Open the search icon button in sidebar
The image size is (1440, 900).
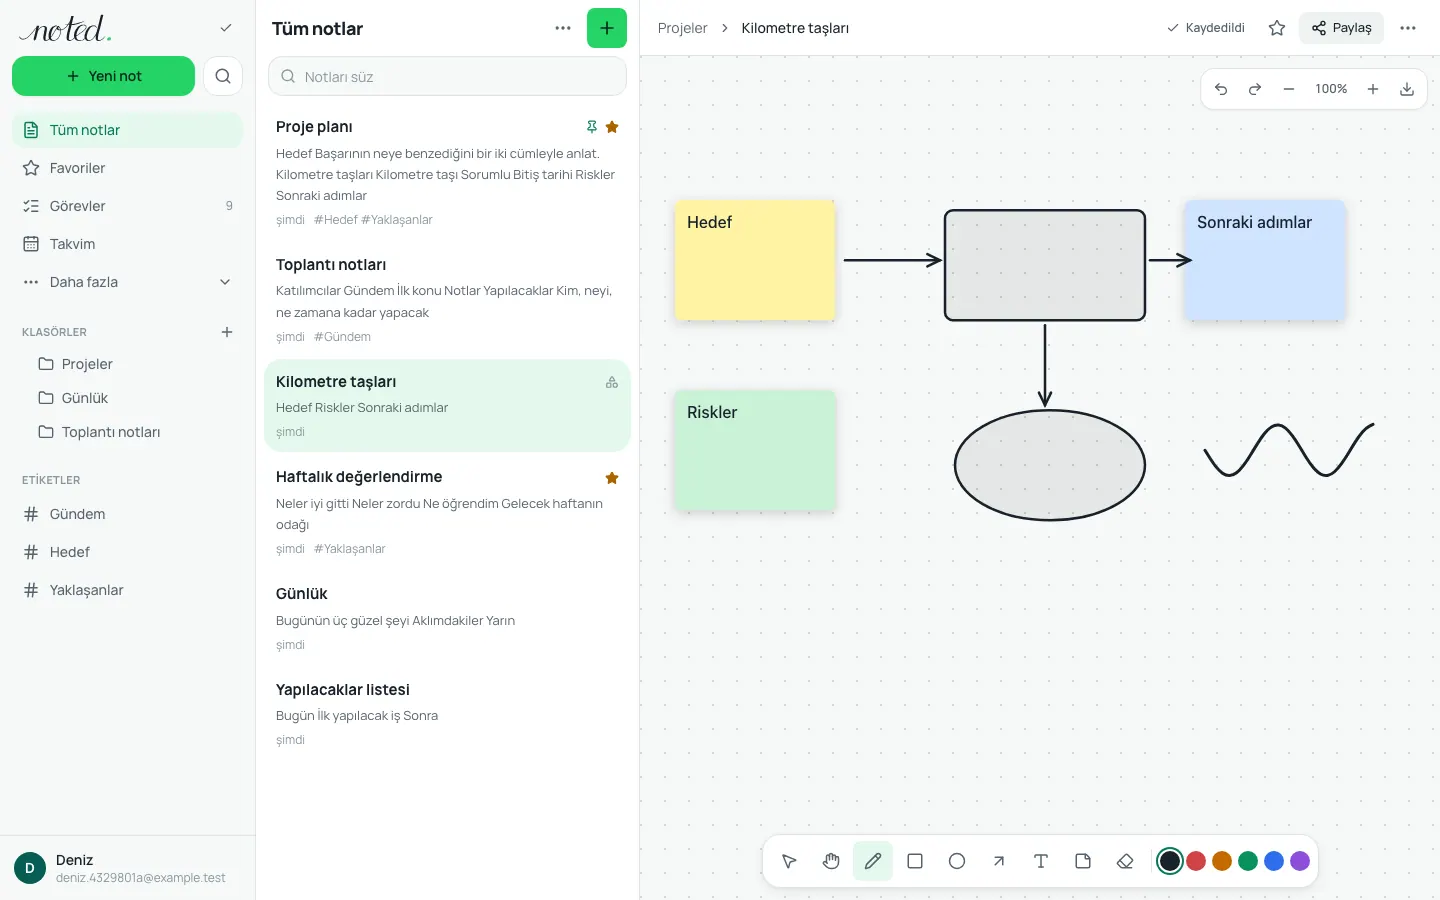223,76
